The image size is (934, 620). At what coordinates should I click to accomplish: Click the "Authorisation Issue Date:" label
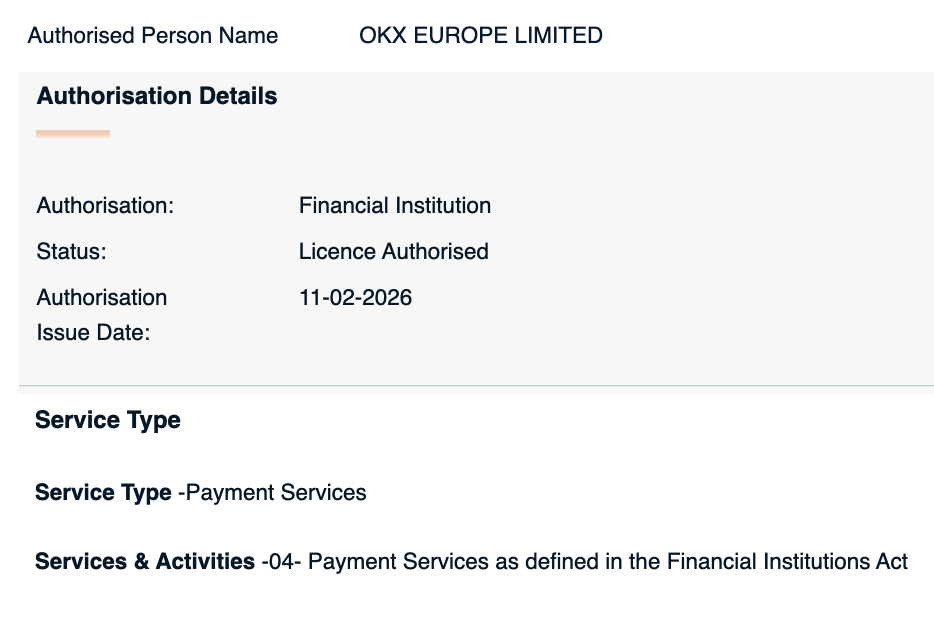101,315
